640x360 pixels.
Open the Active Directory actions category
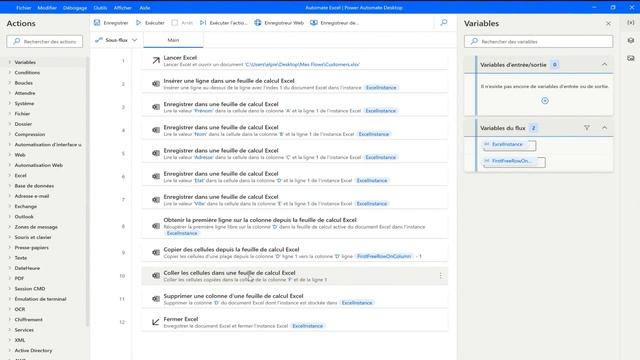click(x=33, y=350)
